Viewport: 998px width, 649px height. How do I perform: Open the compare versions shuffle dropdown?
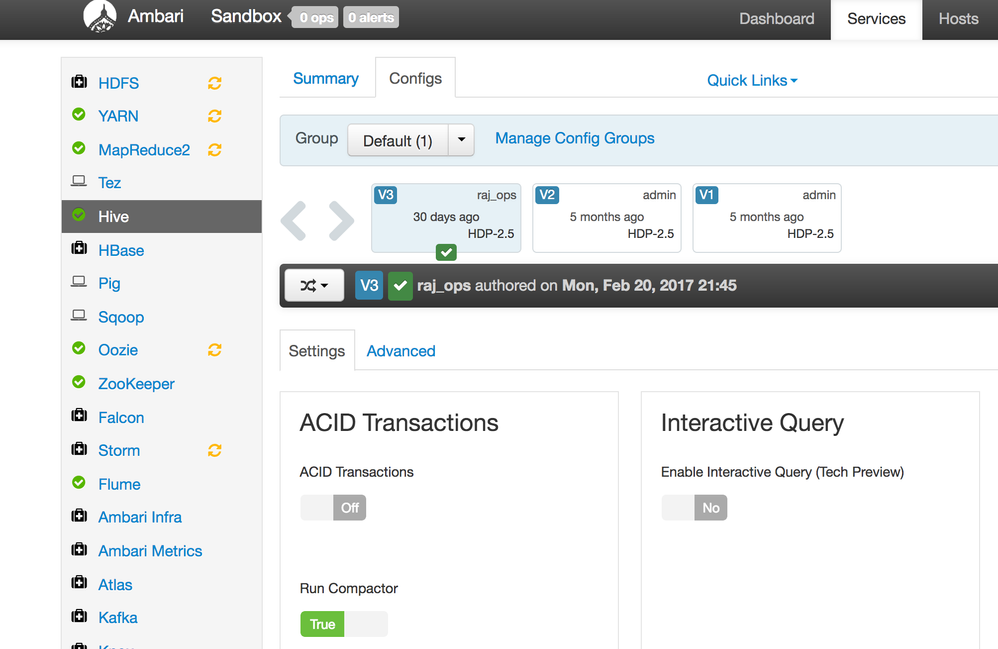[x=314, y=286]
